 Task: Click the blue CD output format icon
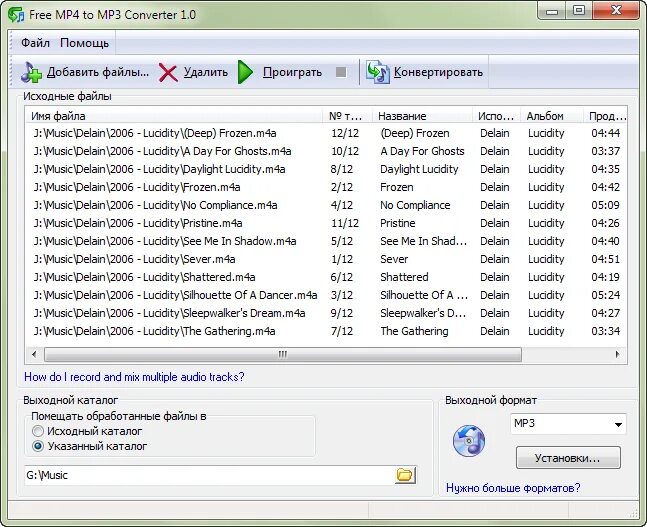[x=469, y=441]
